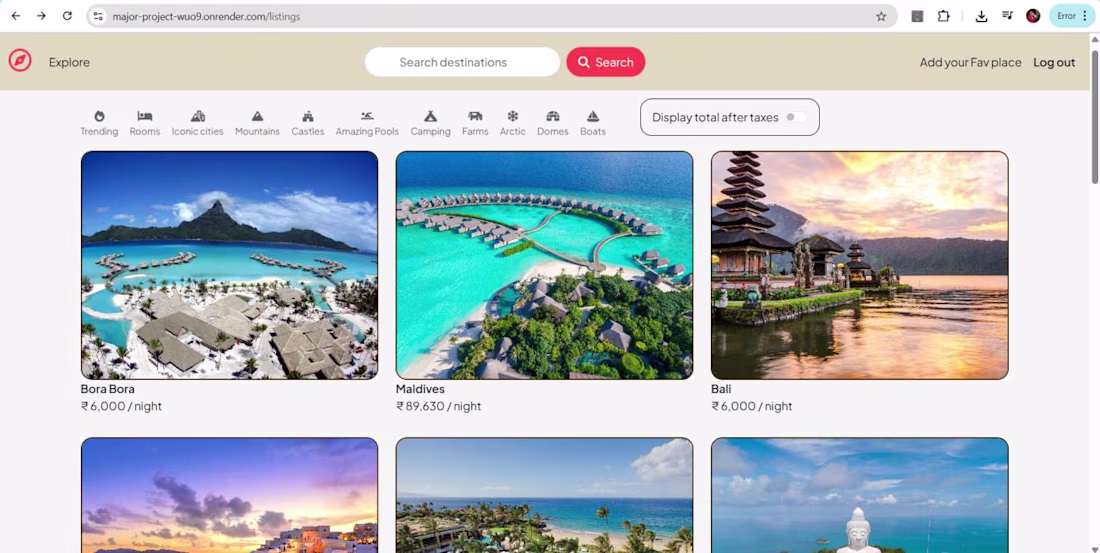Open the white Buddha statue listing photo

click(859, 495)
